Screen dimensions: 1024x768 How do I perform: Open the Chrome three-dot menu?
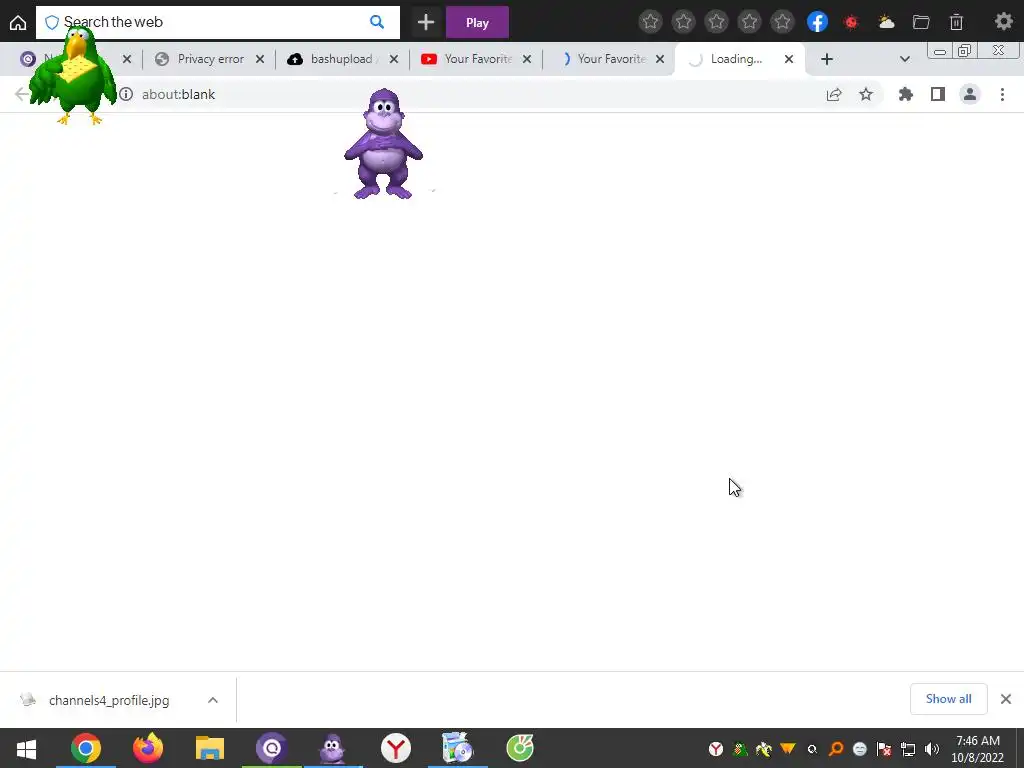pyautogui.click(x=1002, y=95)
